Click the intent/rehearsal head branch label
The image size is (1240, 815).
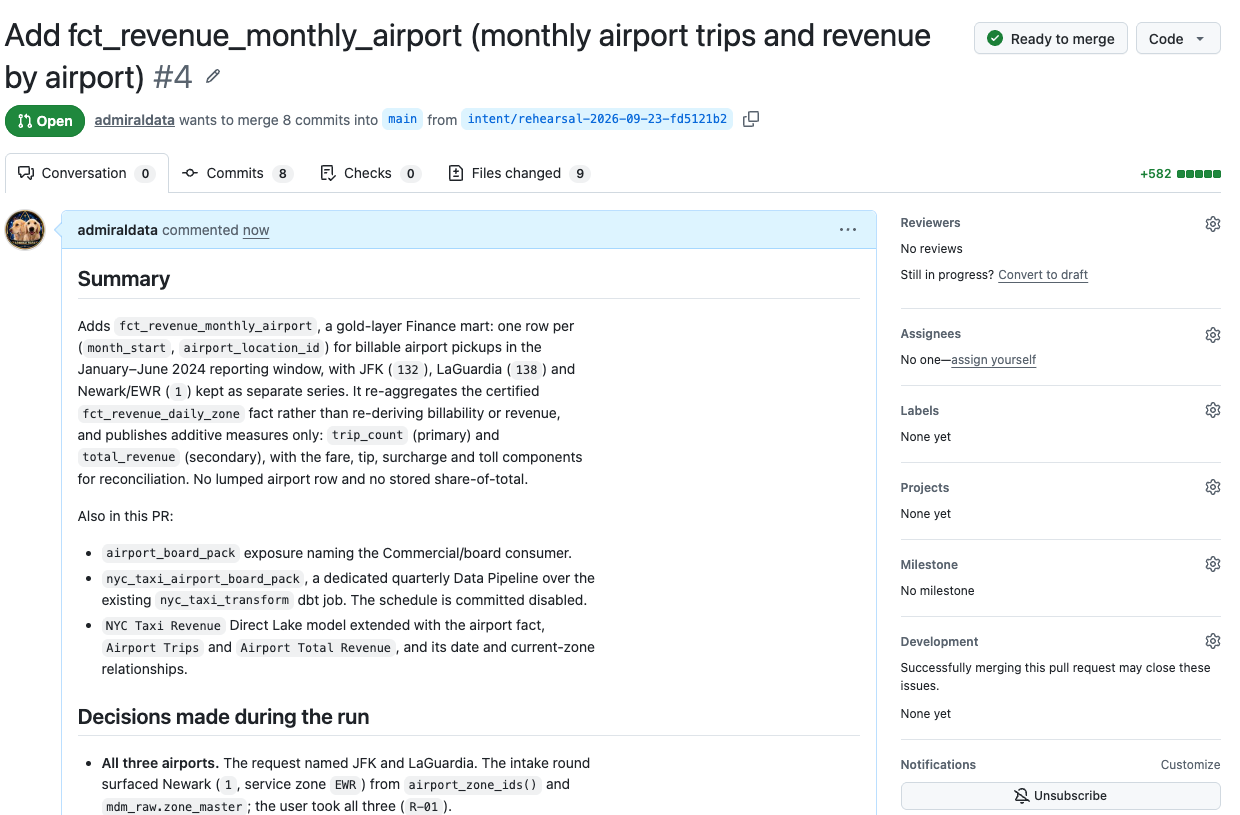click(x=597, y=119)
